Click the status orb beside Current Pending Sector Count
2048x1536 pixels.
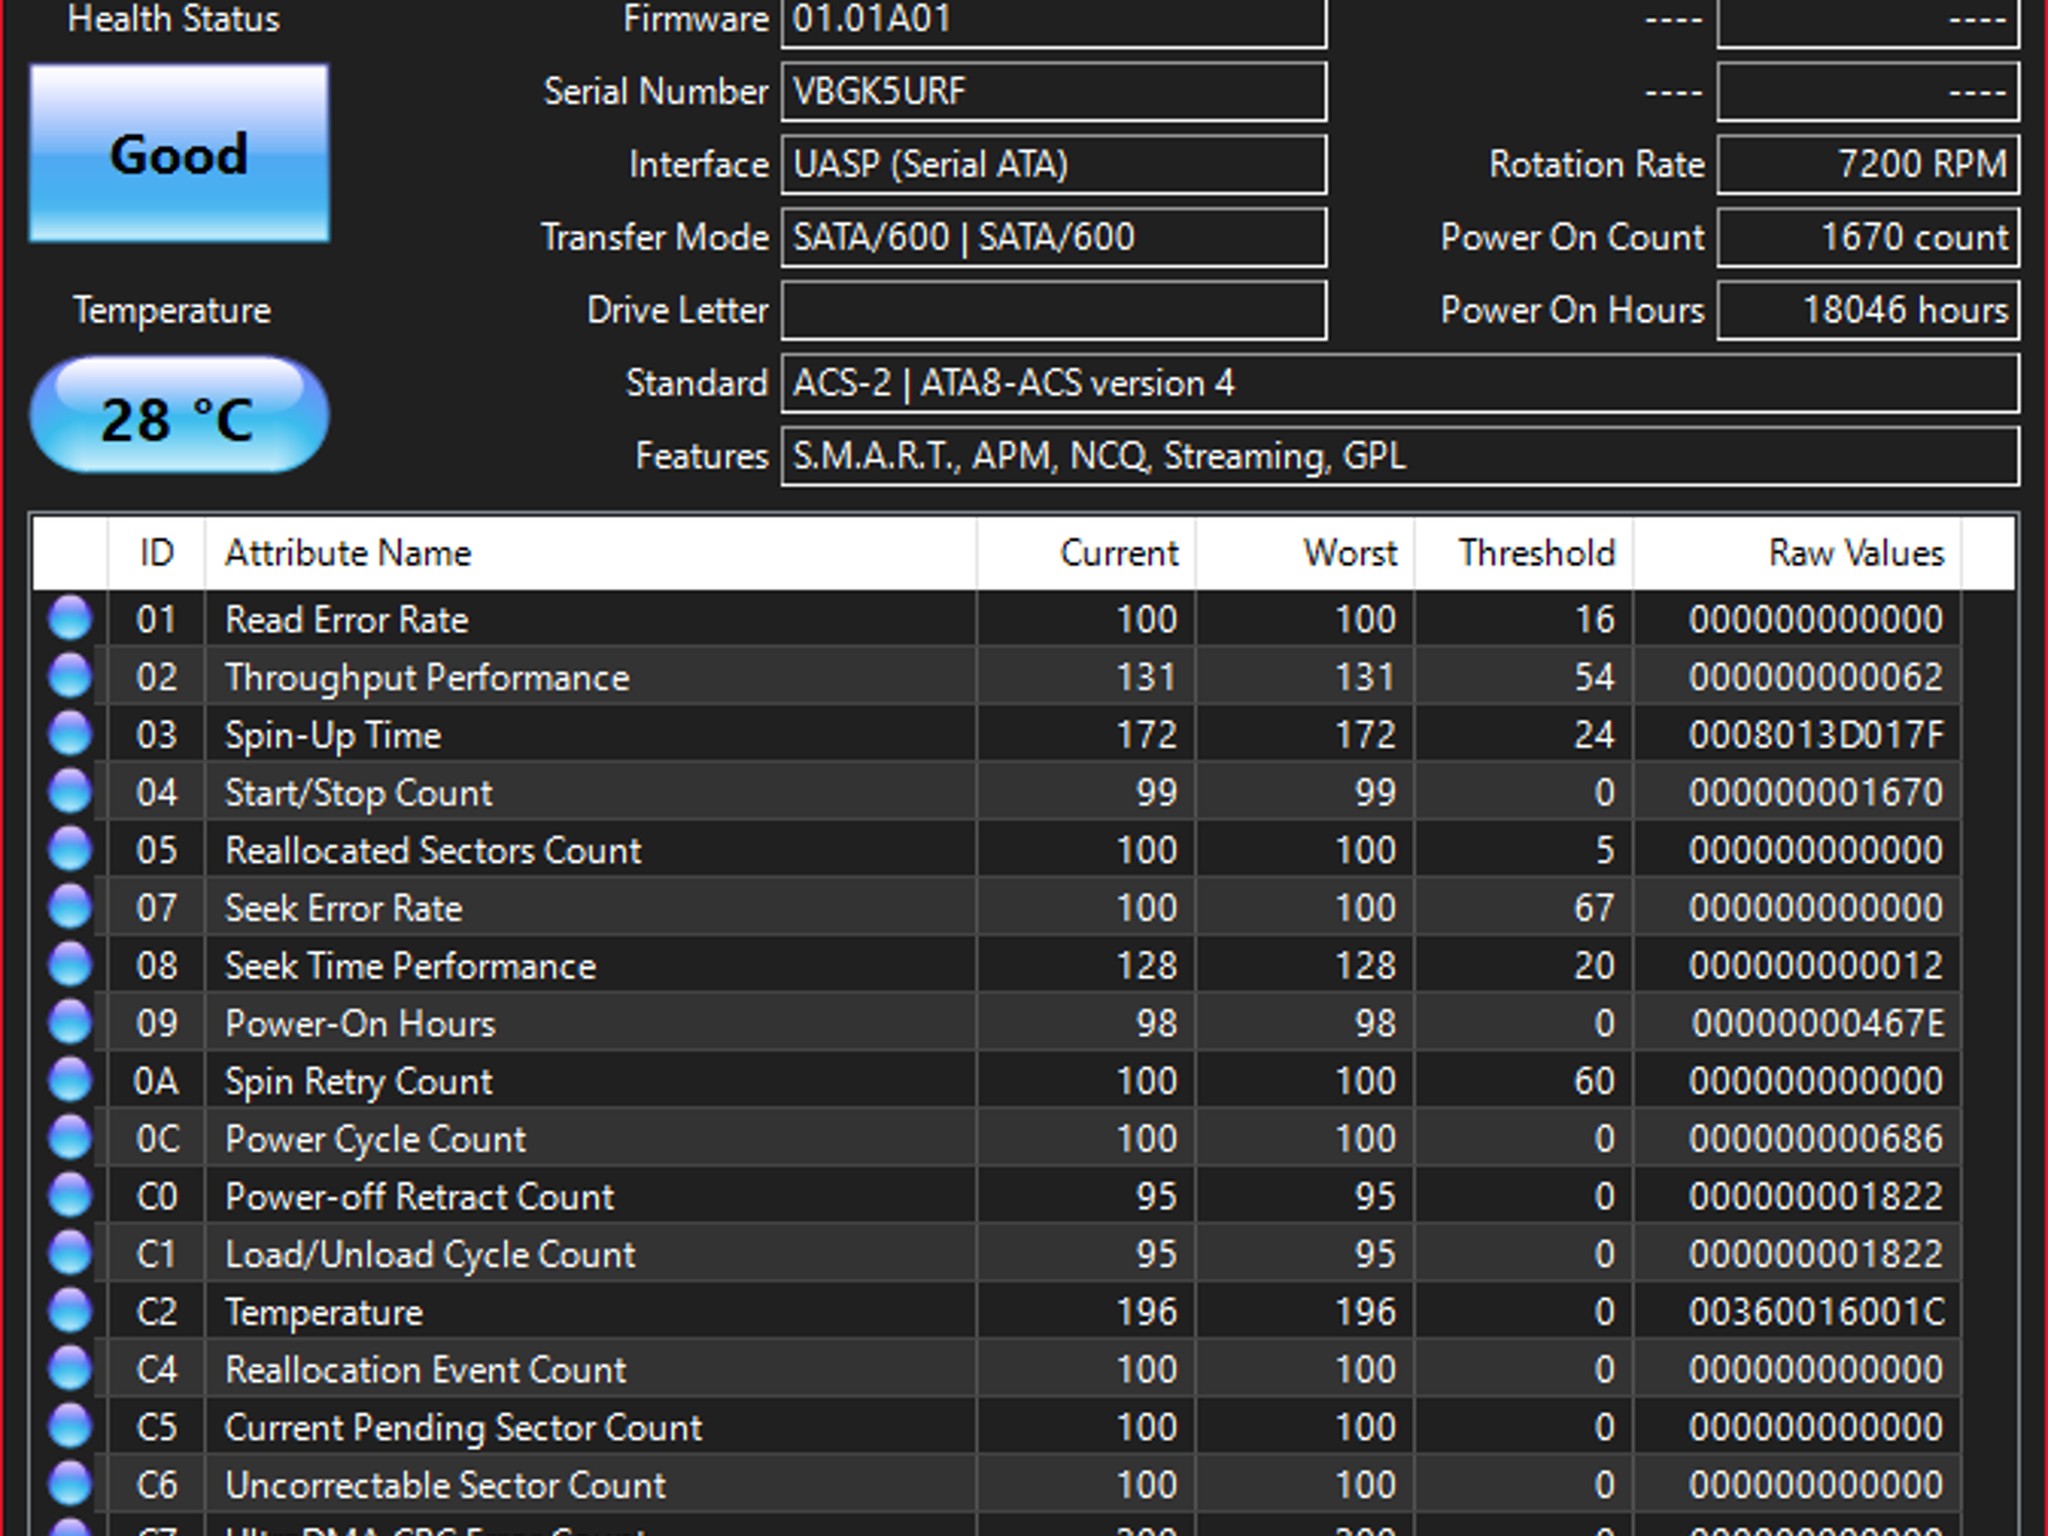70,1427
